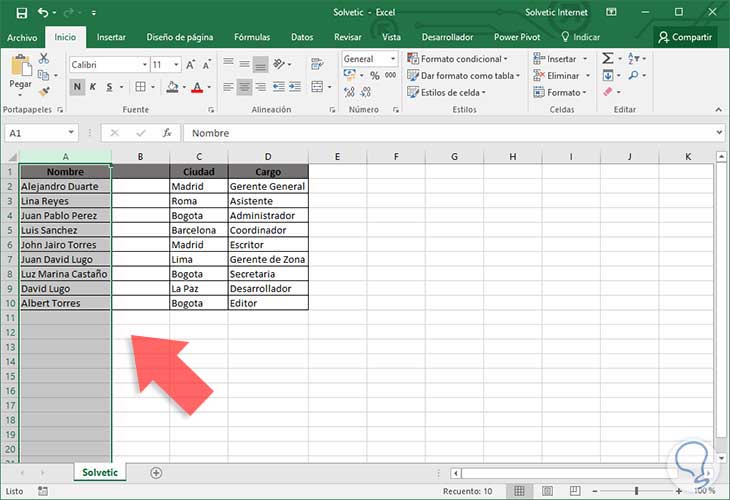Open the Insert Function fx dialog
This screenshot has height=500, width=730.
(x=167, y=133)
